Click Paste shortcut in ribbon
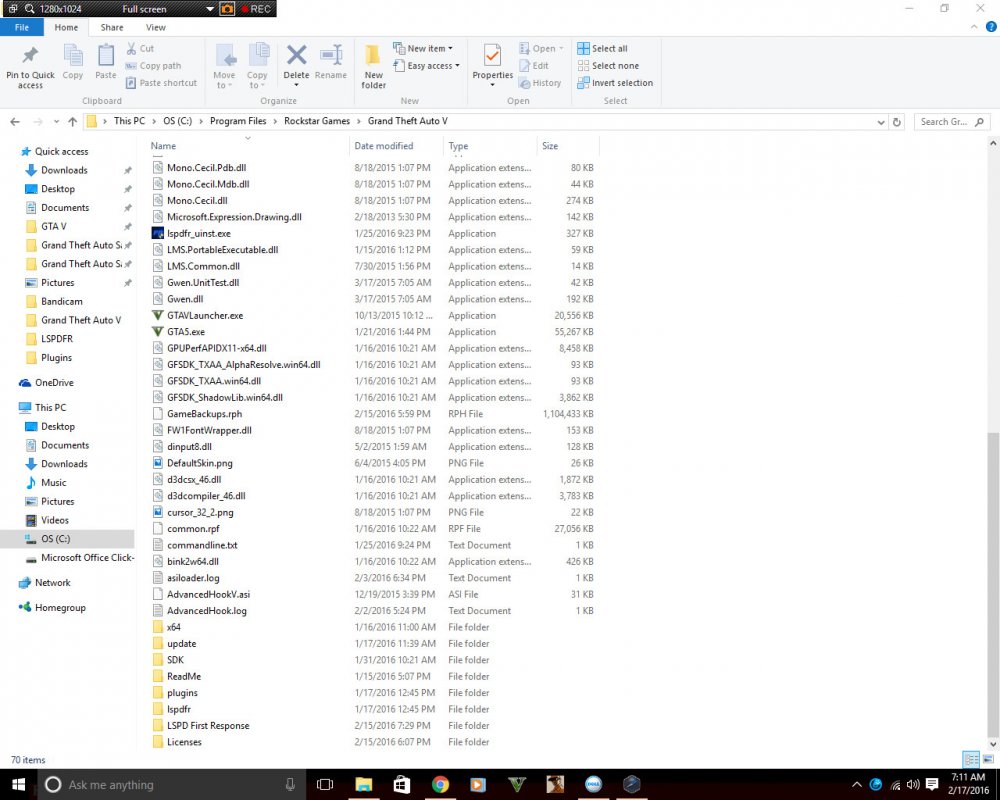The image size is (1000, 800). [x=161, y=83]
